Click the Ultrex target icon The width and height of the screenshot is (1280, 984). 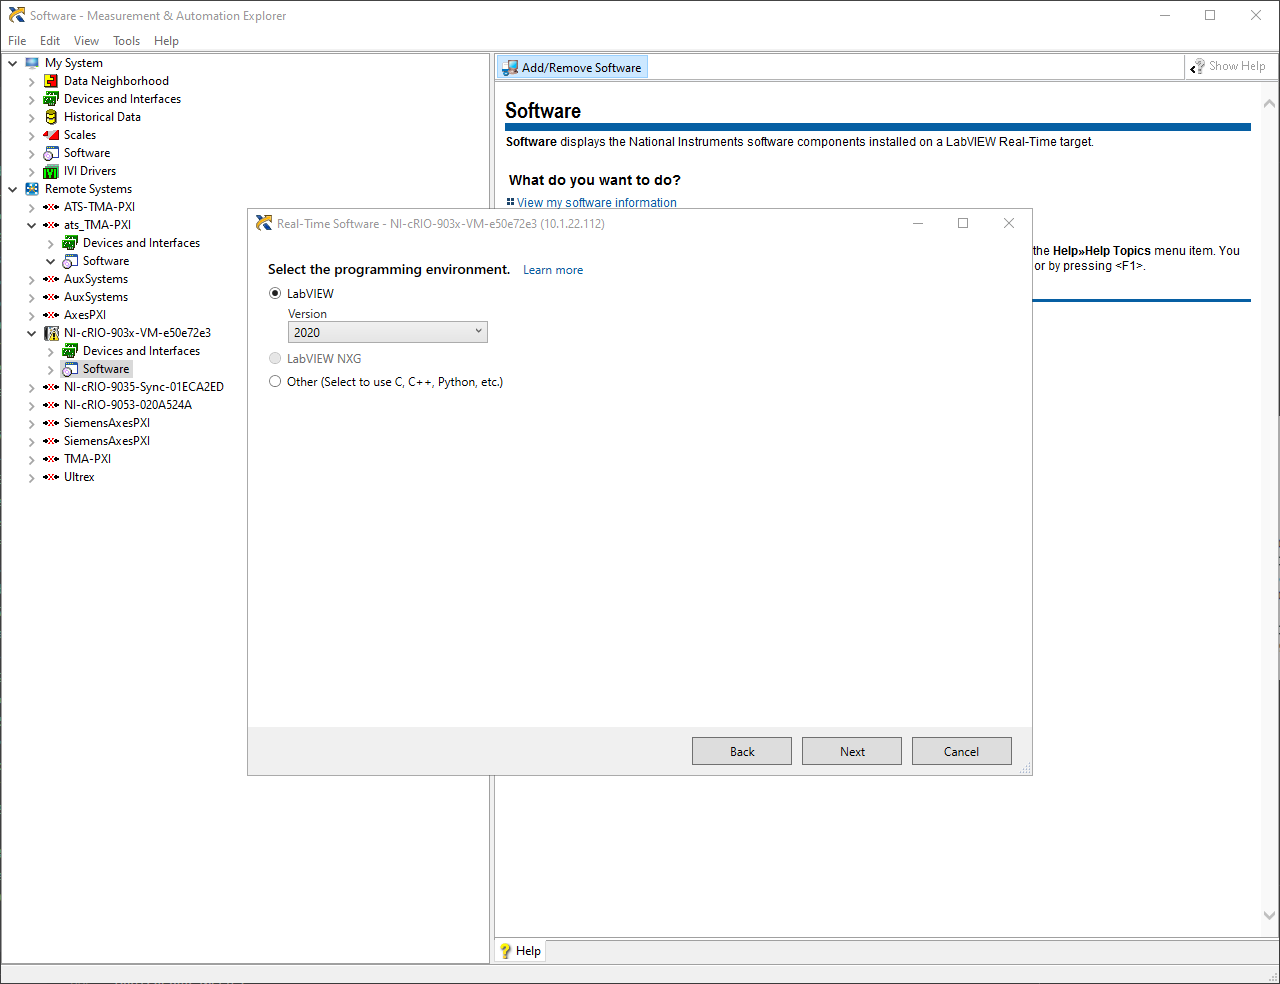click(51, 477)
